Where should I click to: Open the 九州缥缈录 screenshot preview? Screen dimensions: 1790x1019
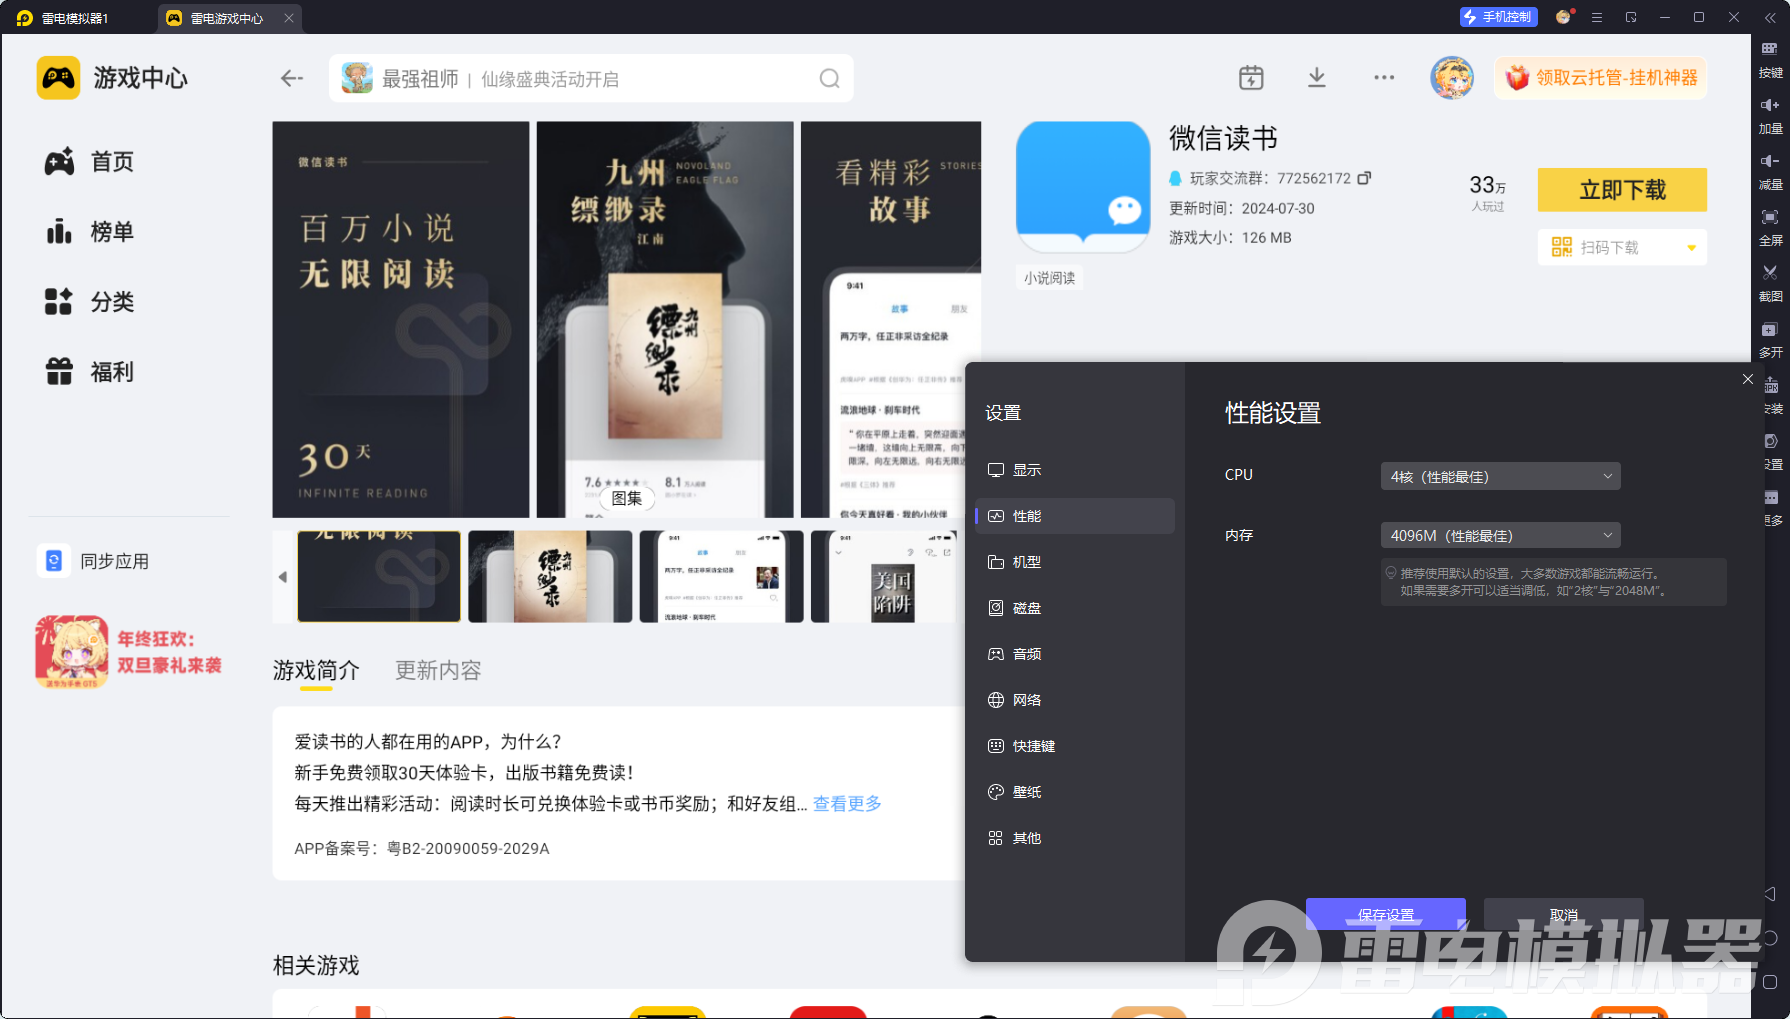[x=665, y=319]
